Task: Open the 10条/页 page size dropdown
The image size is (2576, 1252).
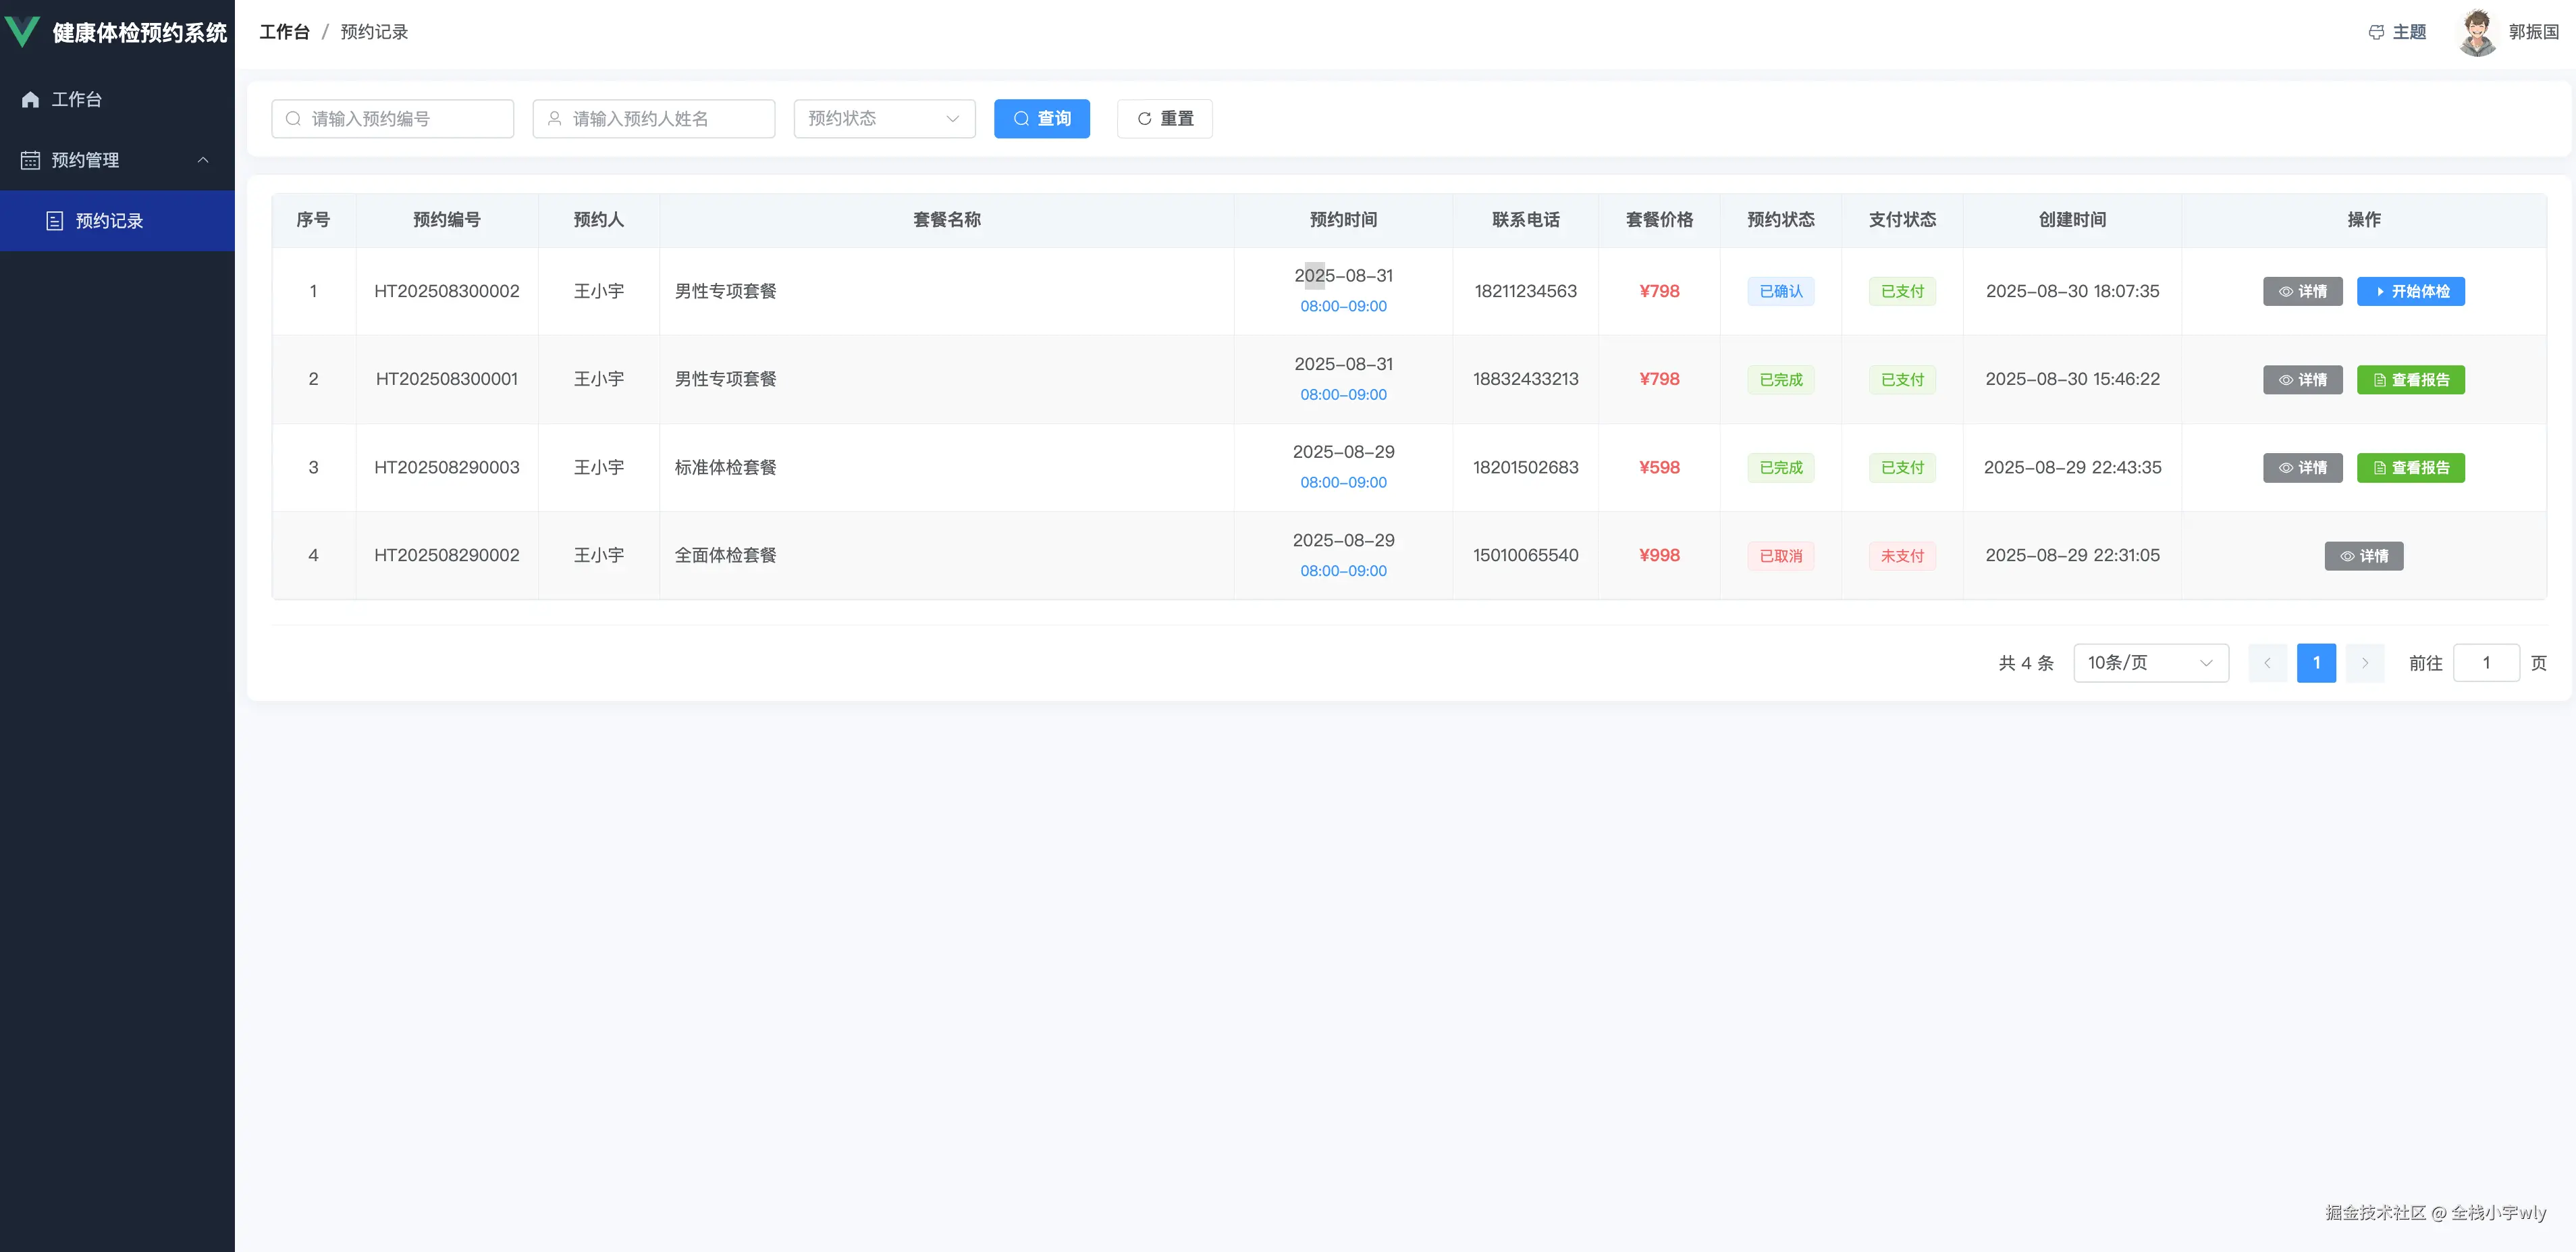Action: point(2150,663)
